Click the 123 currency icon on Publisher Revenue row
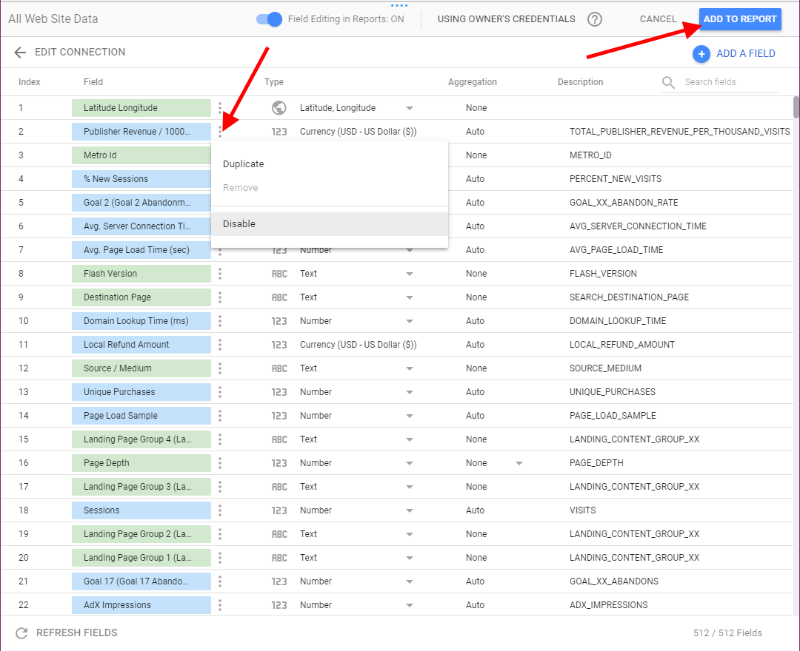 click(280, 131)
